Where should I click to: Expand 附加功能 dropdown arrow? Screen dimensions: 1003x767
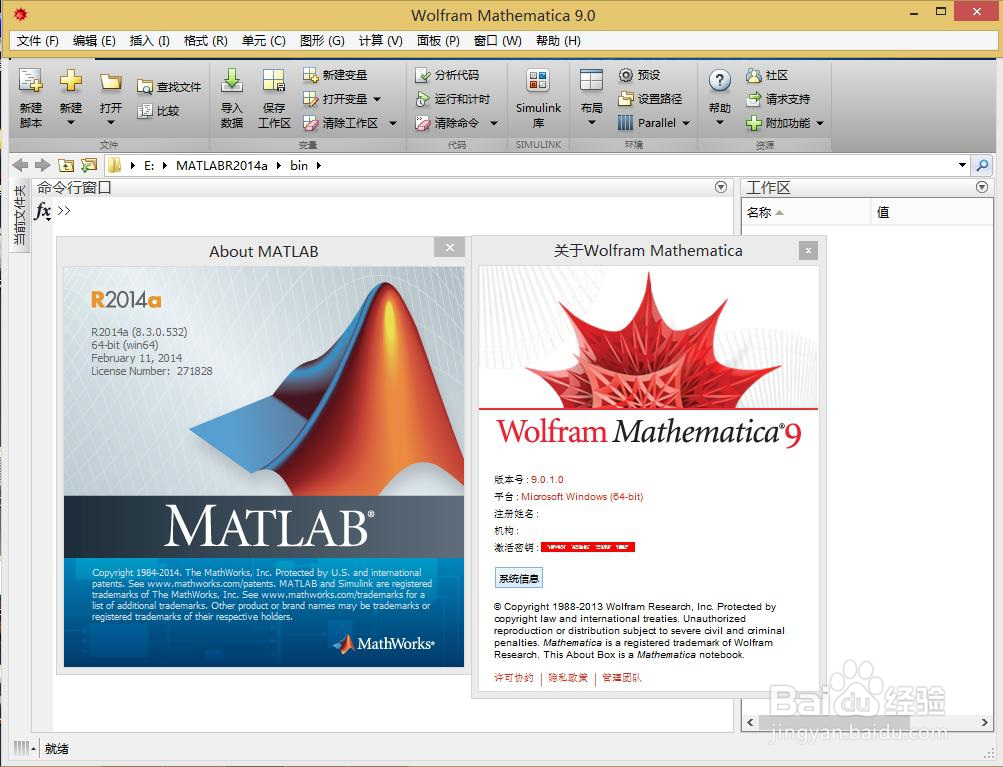pos(819,123)
